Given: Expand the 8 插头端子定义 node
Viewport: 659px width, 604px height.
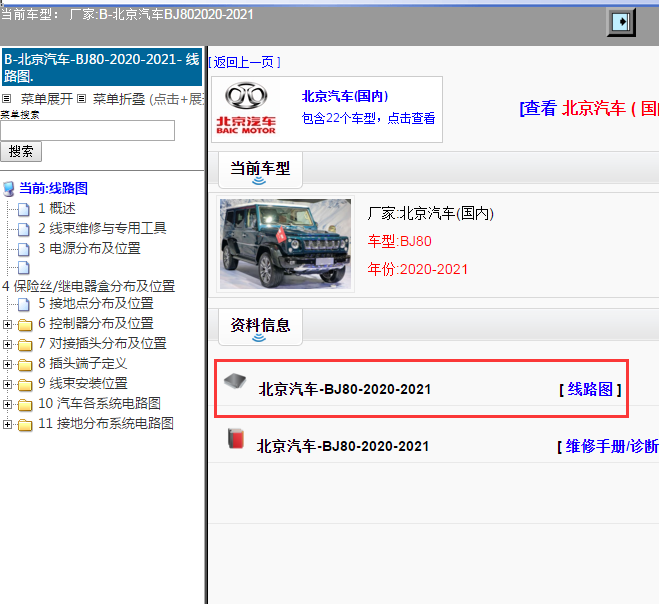Looking at the screenshot, I should point(7,364).
